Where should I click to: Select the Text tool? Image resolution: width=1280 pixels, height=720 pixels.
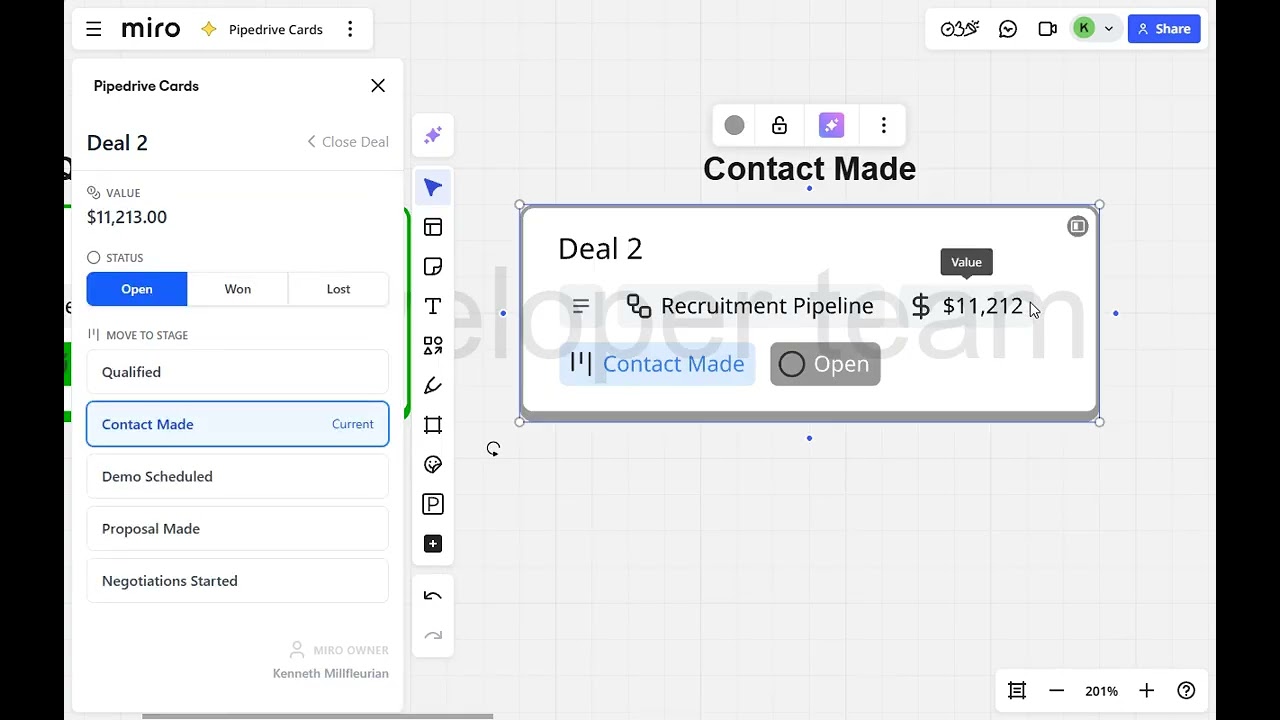[x=433, y=306]
